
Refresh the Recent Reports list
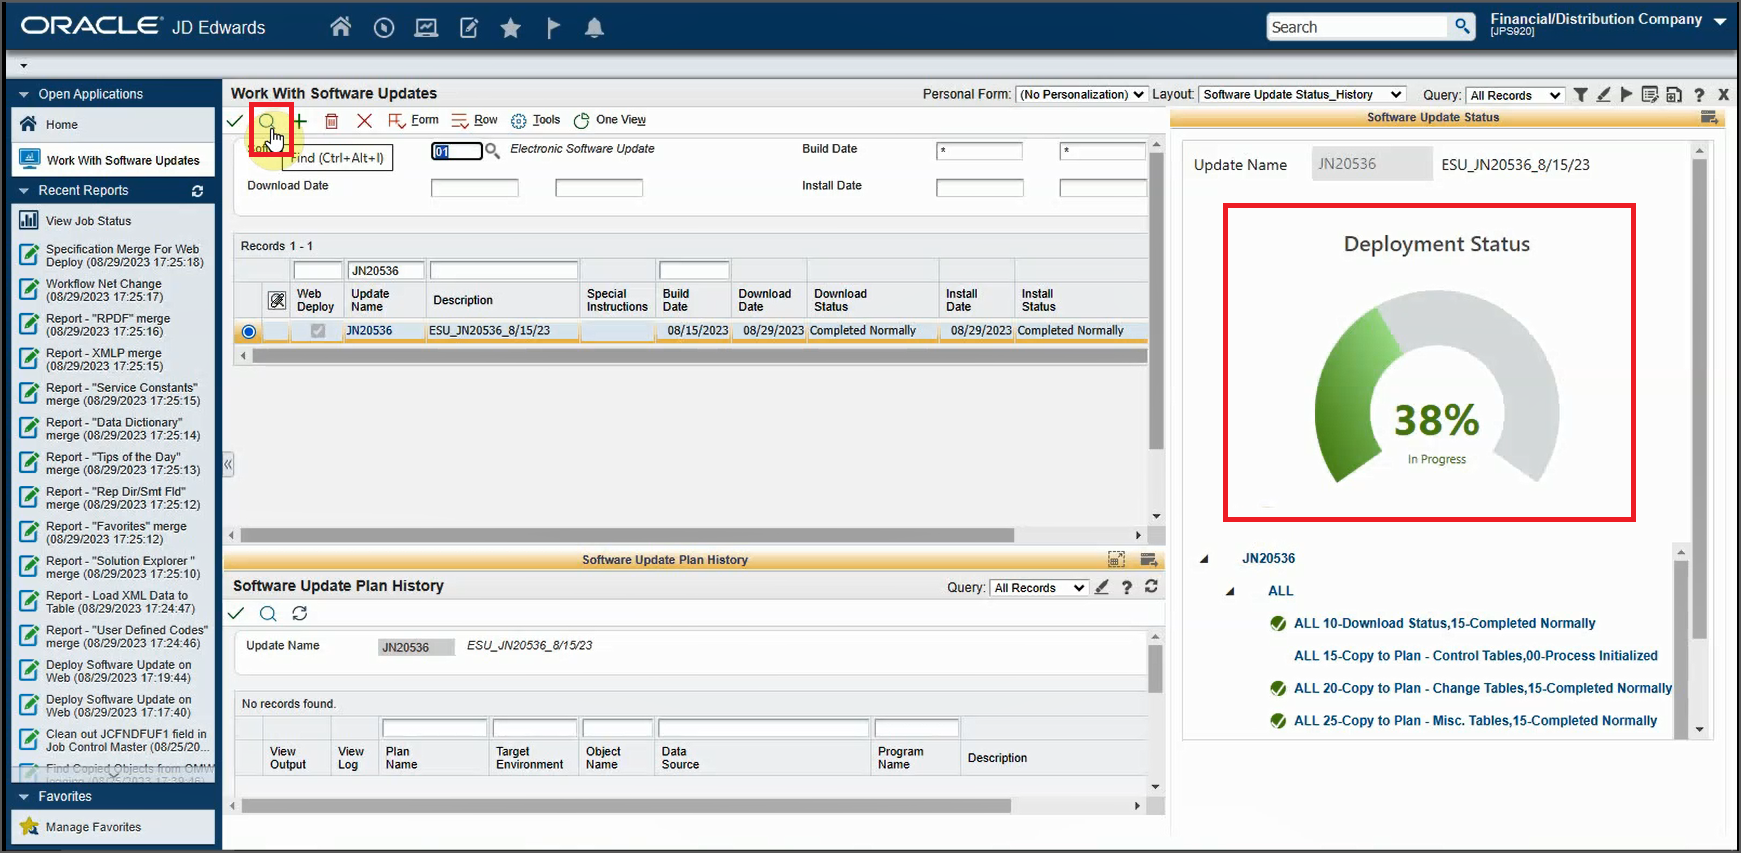[198, 191]
